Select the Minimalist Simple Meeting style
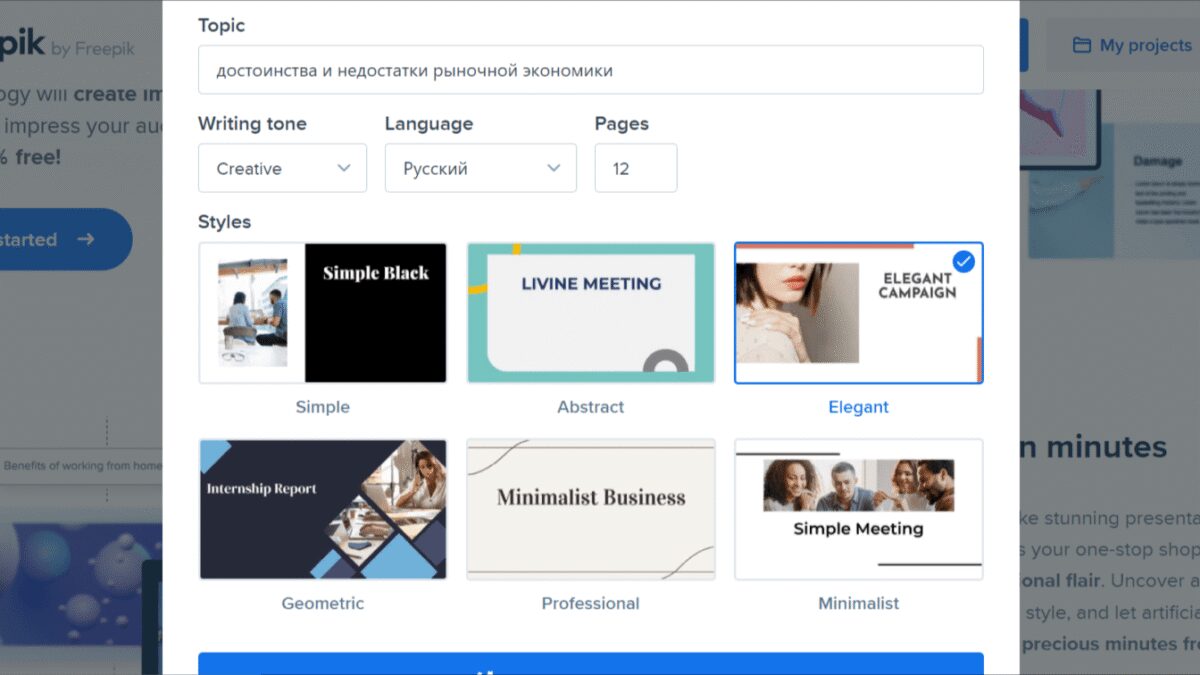 [858, 509]
